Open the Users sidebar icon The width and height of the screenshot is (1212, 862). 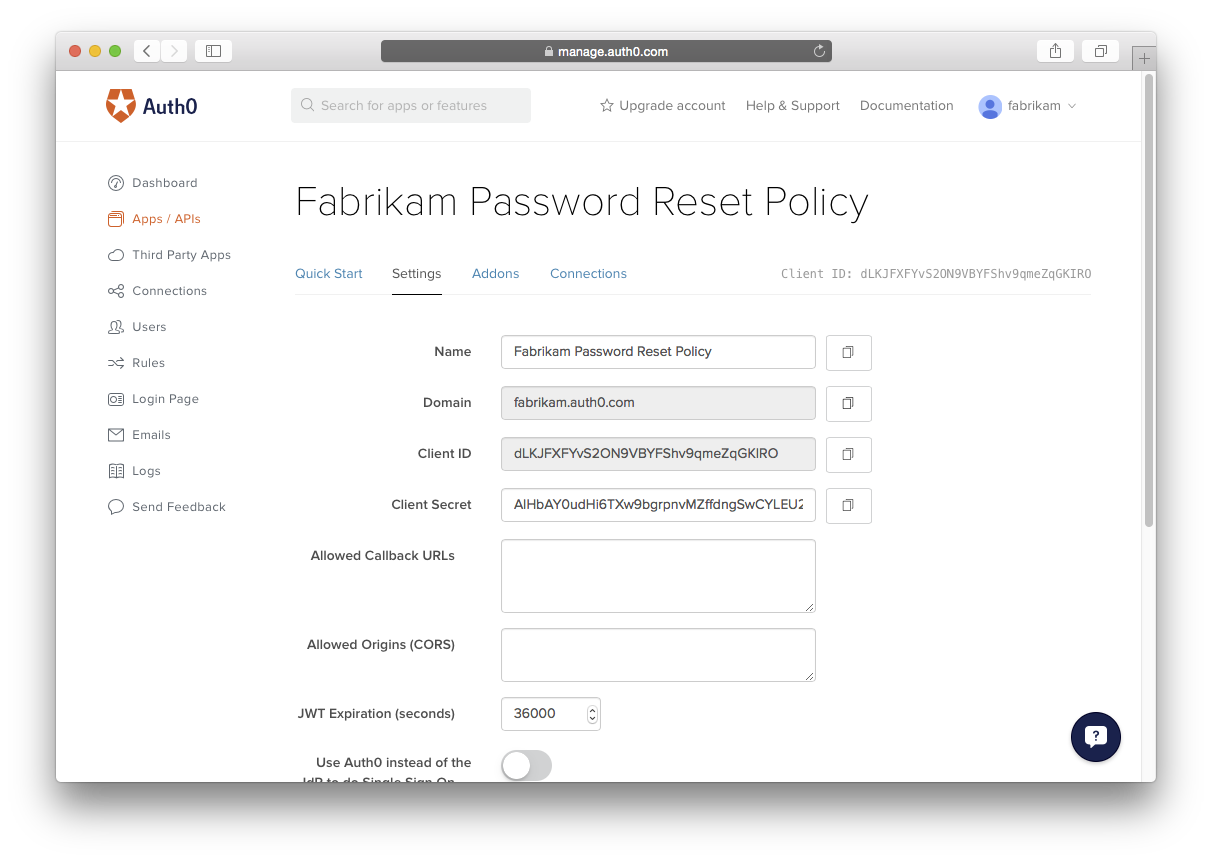pos(116,327)
